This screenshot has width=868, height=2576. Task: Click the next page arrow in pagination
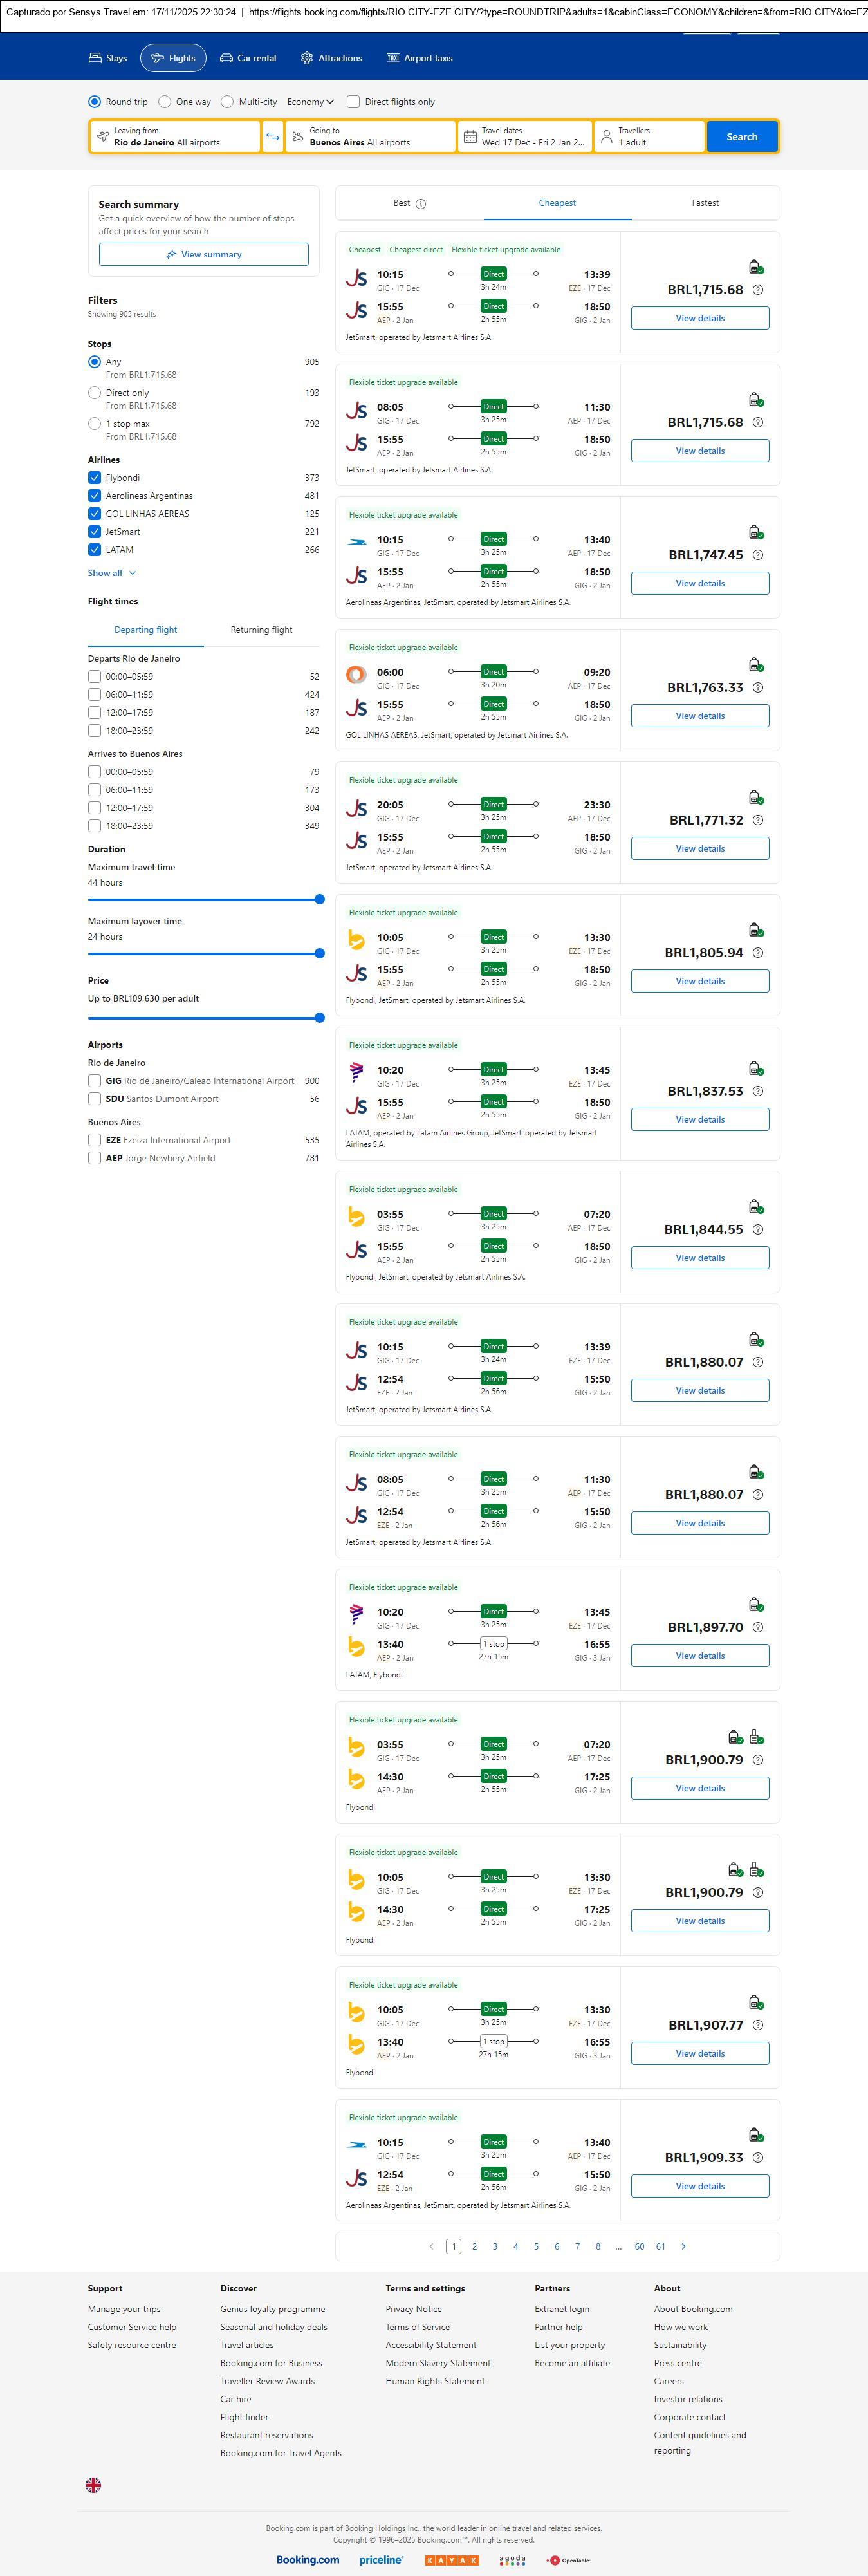coord(683,2246)
